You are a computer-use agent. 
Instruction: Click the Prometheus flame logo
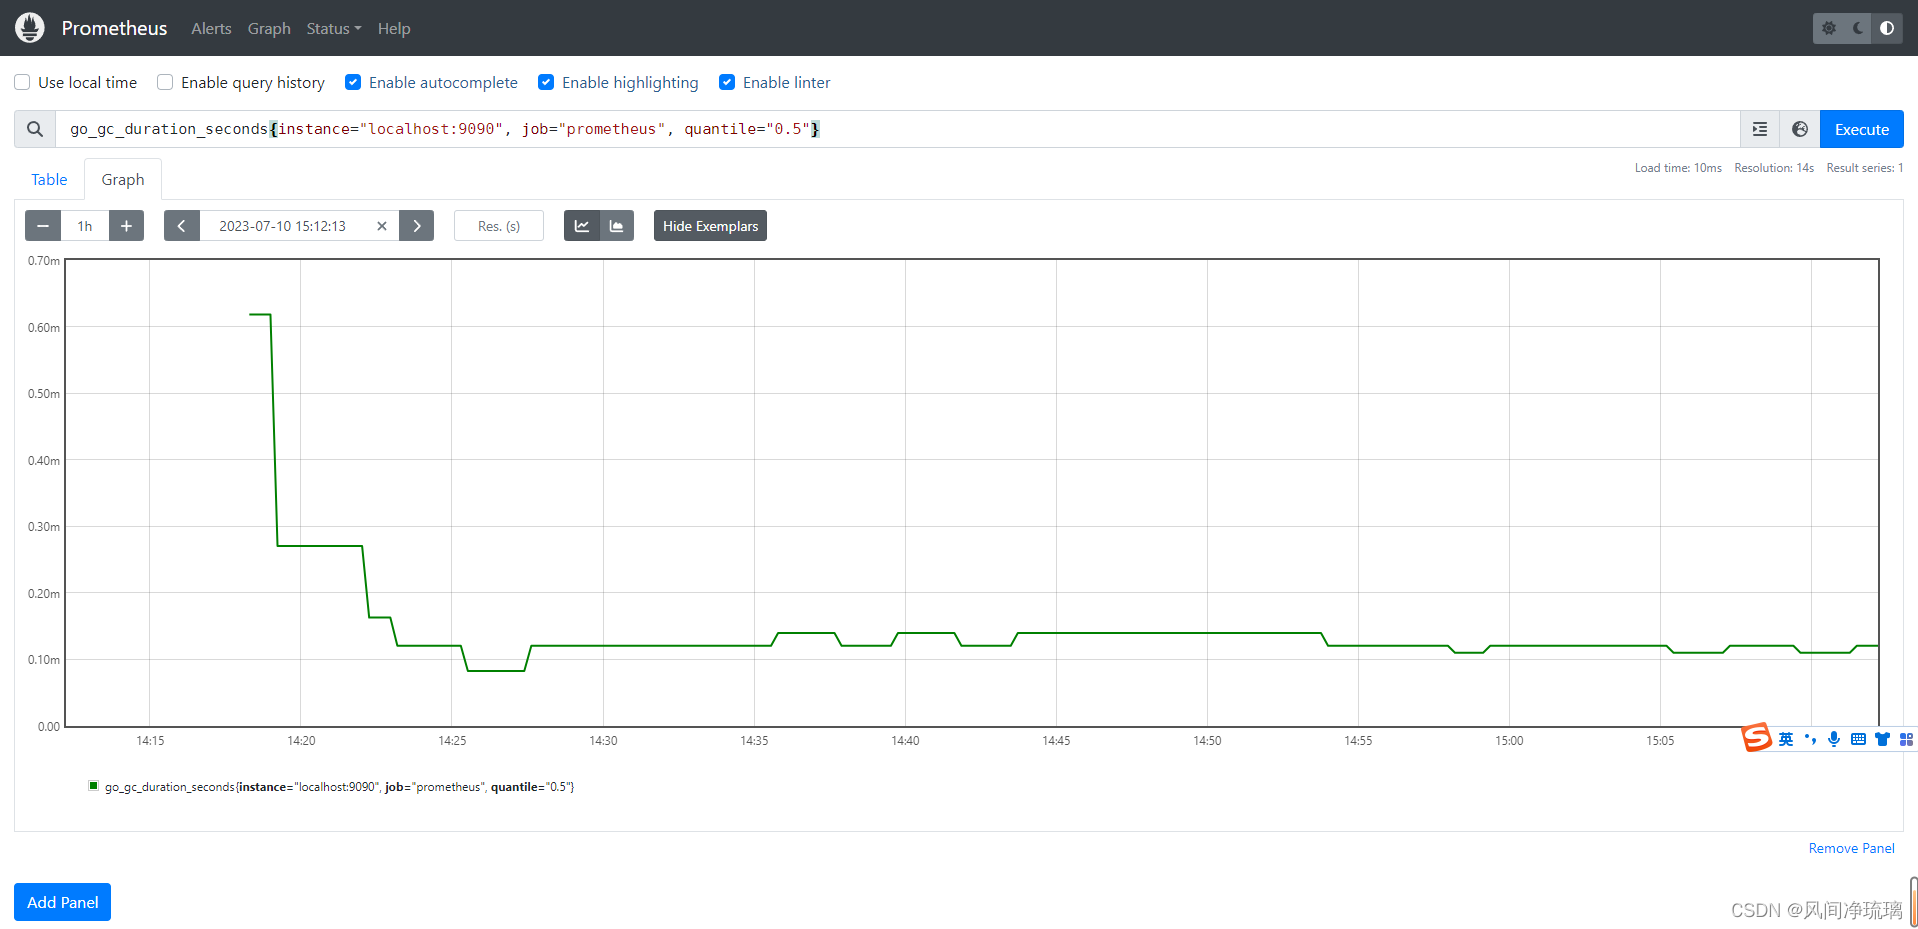tap(30, 28)
